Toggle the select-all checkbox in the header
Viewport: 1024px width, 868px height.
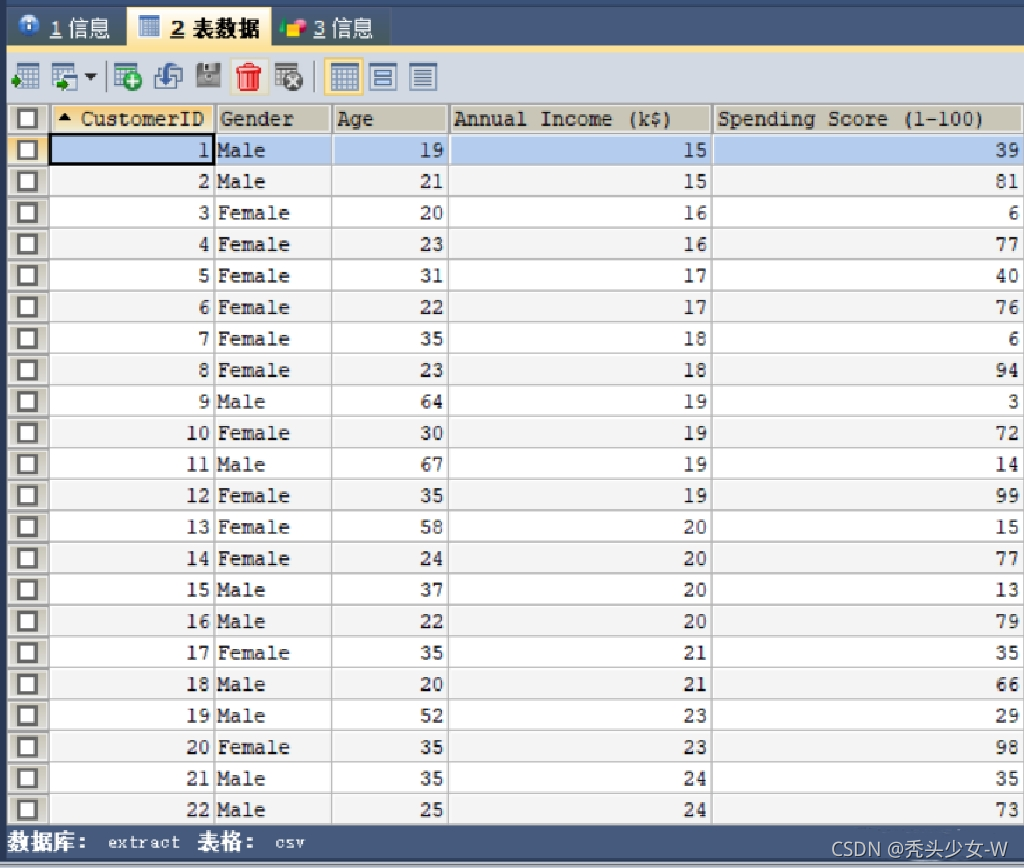tap(27, 119)
